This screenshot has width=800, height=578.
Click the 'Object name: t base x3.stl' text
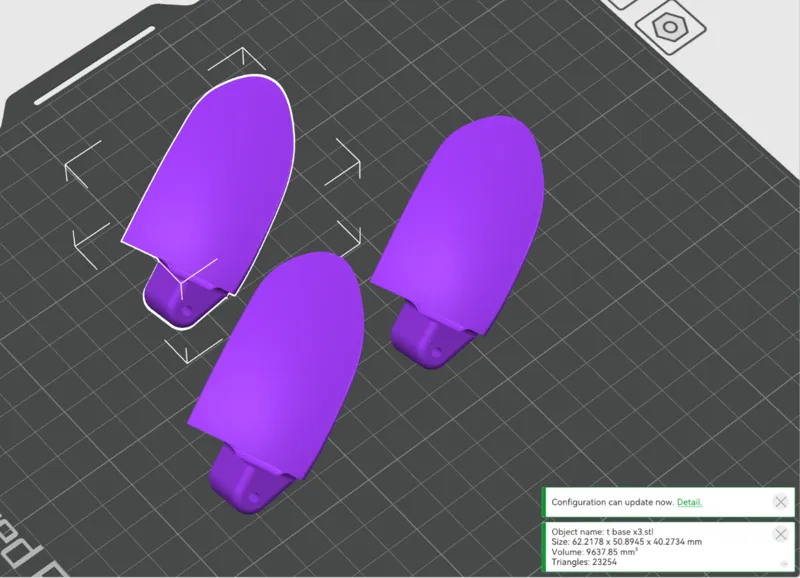coord(602,532)
